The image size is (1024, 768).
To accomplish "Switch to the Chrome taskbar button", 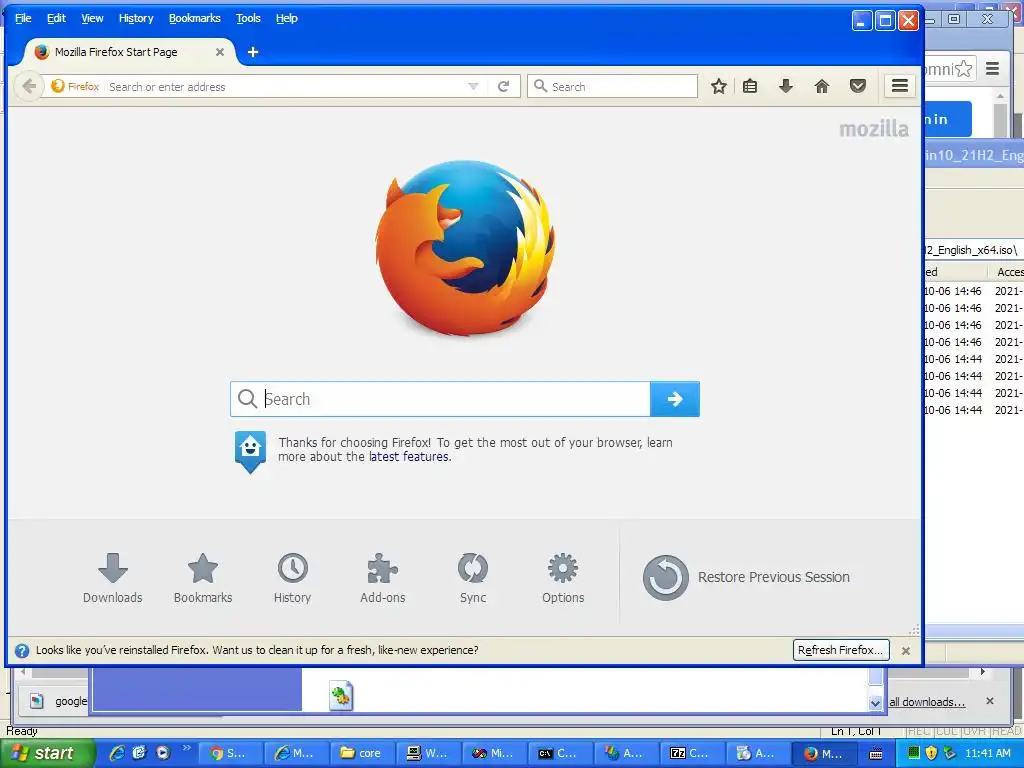I will (230, 753).
